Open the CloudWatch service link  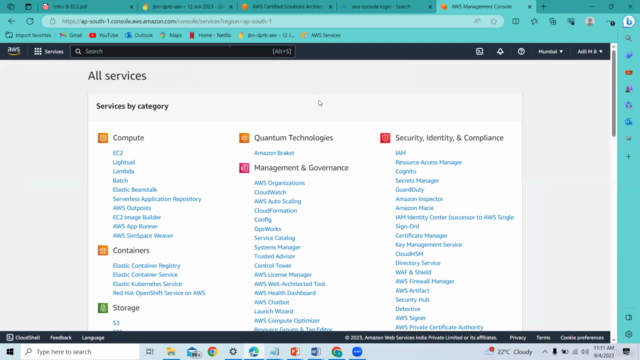[270, 192]
